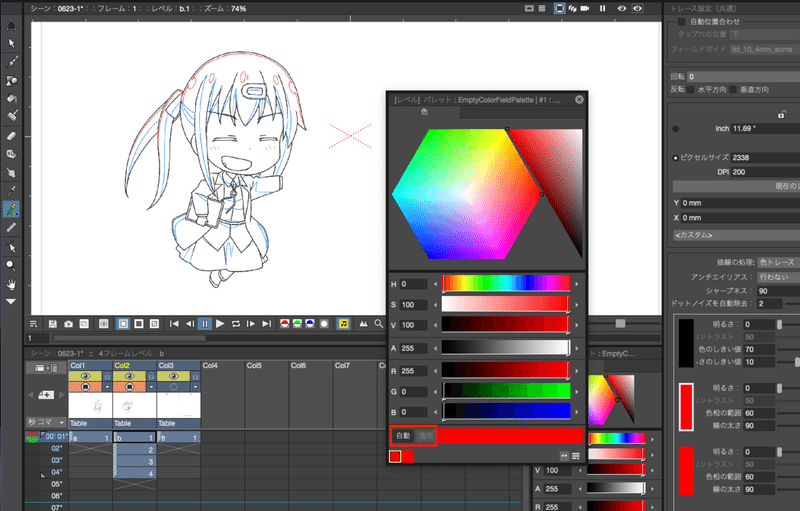Toggle the green channel view
This screenshot has height=511, width=800.
pyautogui.click(x=297, y=324)
